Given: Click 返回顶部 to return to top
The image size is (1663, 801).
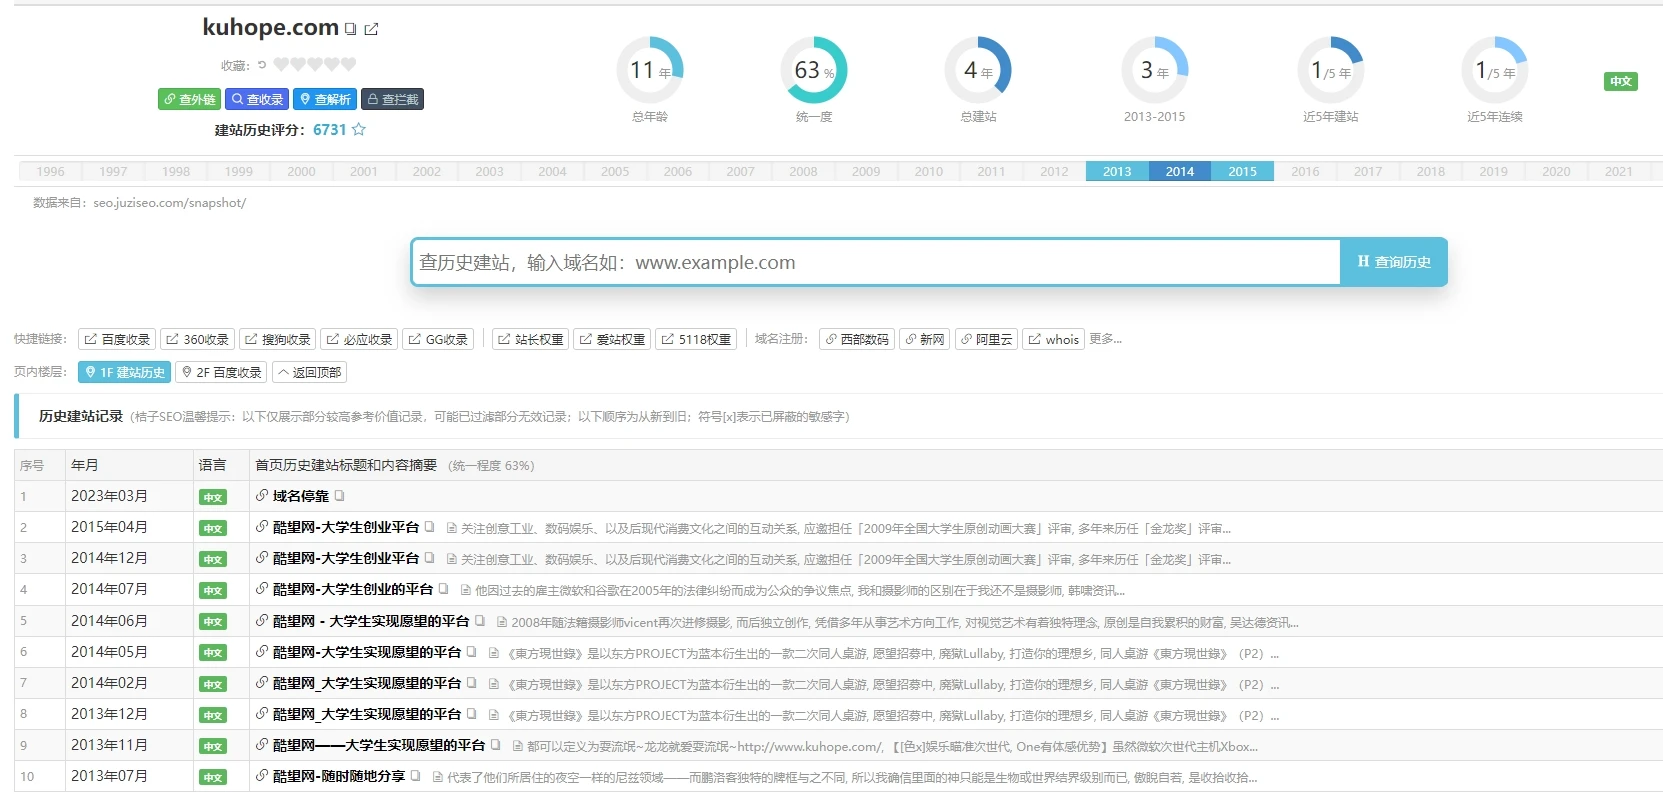Looking at the screenshot, I should (310, 372).
